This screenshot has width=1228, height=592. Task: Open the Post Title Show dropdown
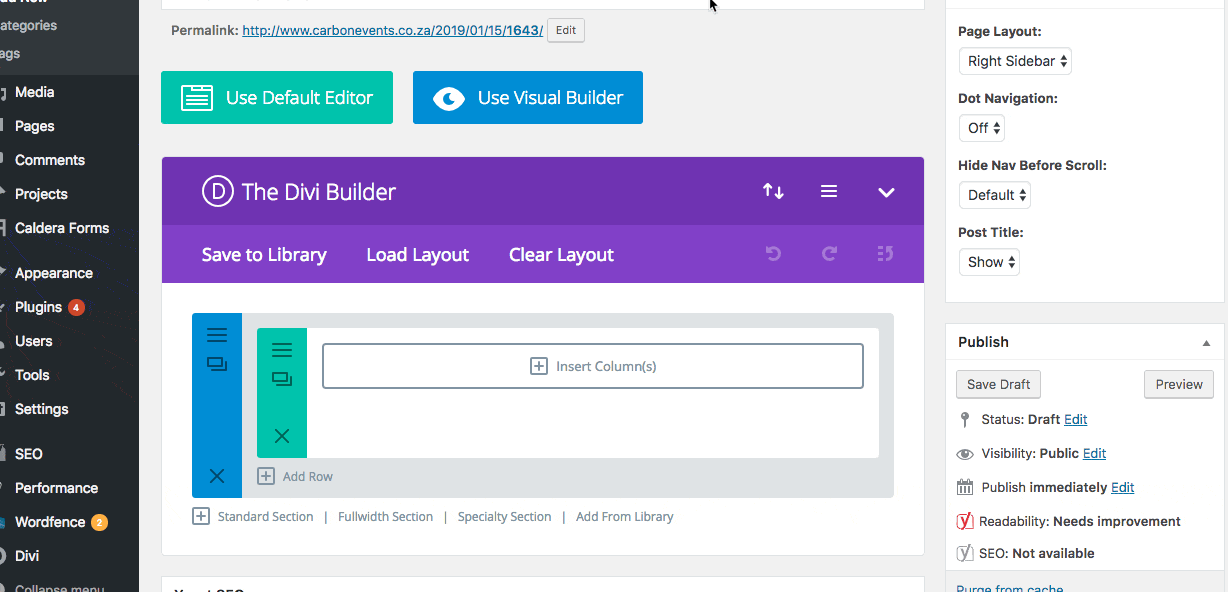pos(989,262)
